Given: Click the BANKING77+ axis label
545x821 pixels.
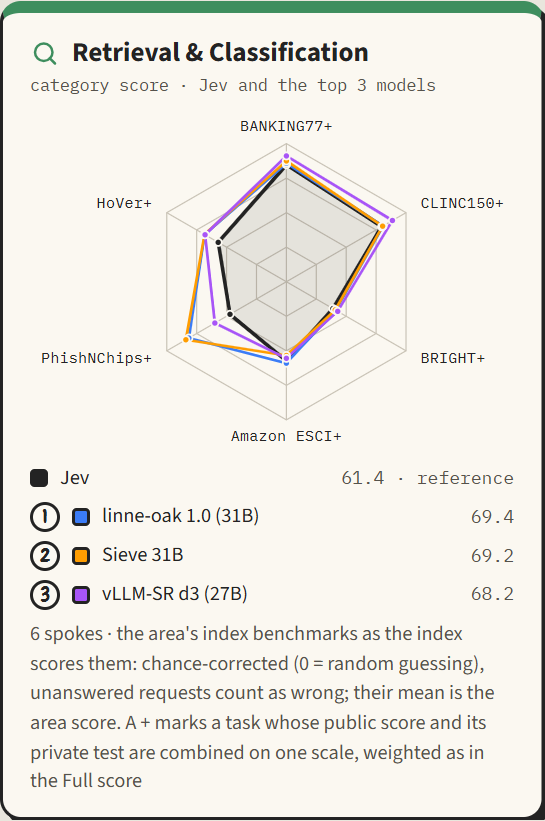Looking at the screenshot, I should pyautogui.click(x=286, y=127).
